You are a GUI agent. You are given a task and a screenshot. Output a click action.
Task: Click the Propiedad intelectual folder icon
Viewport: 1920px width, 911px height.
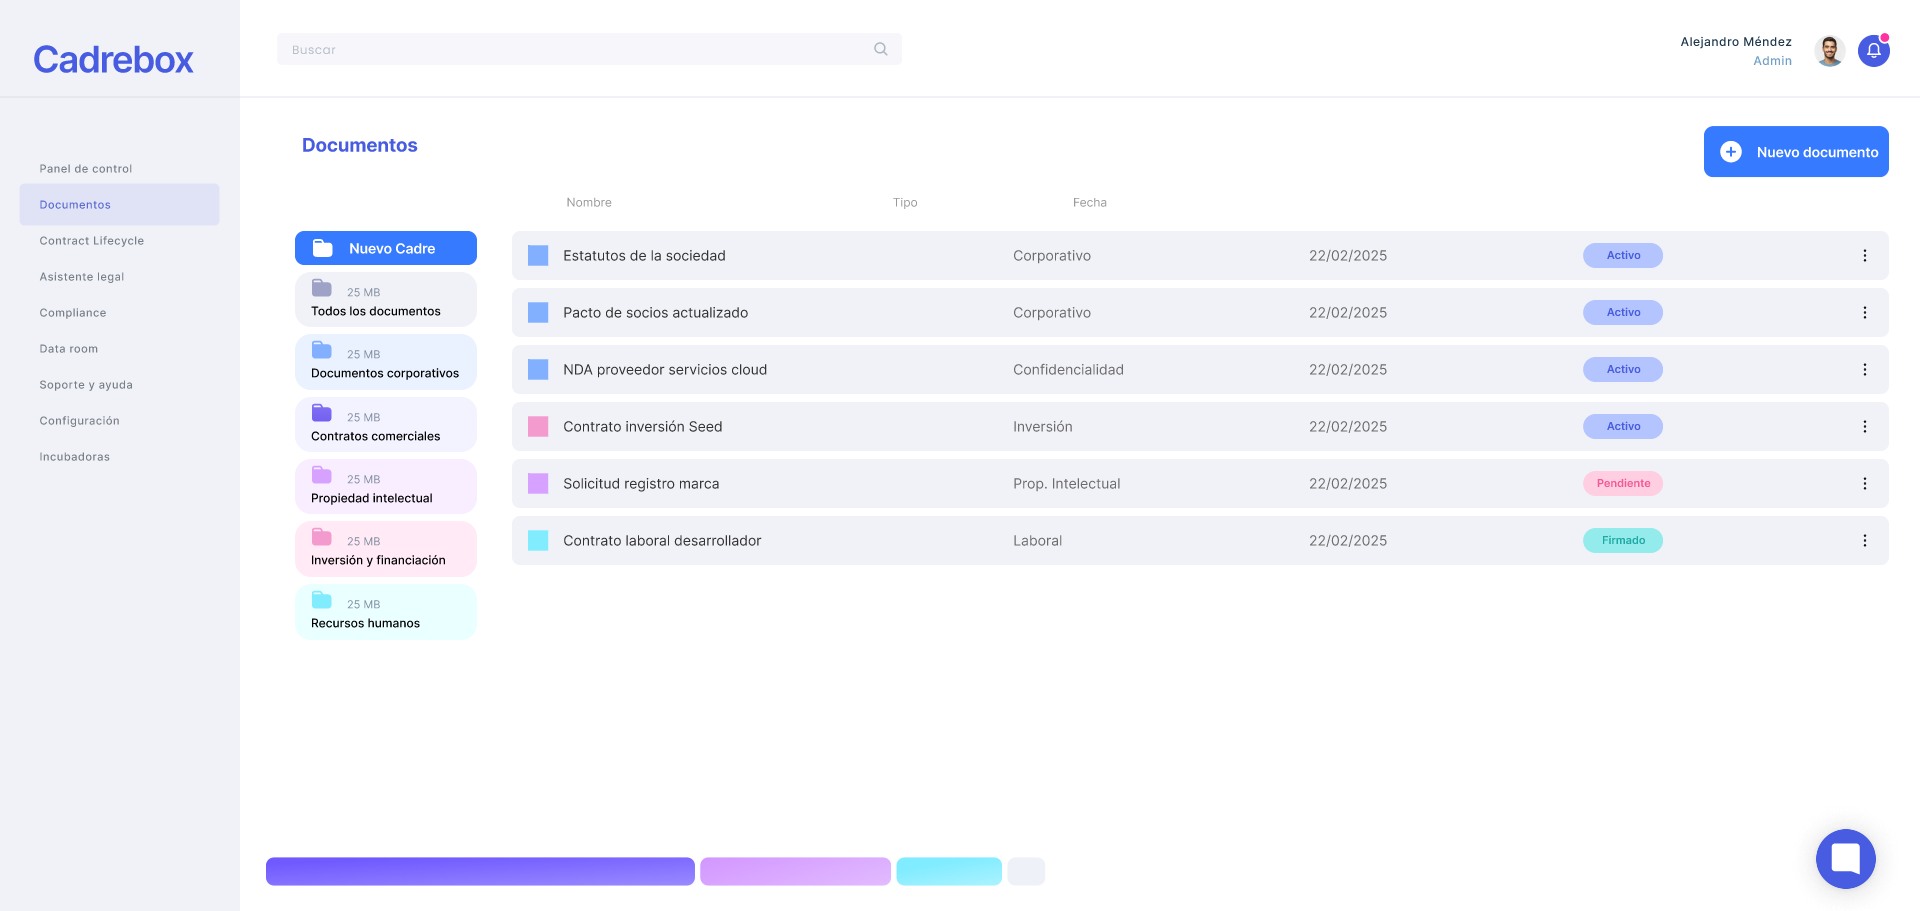pyautogui.click(x=322, y=475)
